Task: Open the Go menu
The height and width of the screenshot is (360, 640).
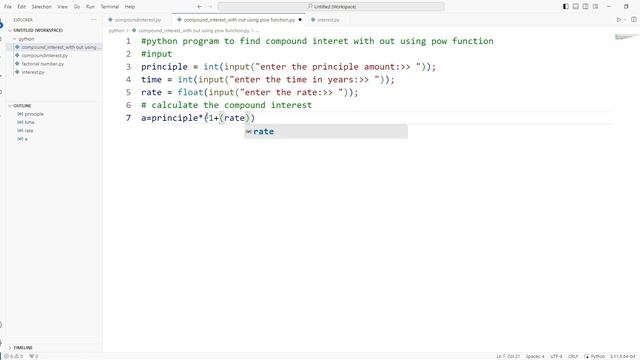Action: pos(77,7)
